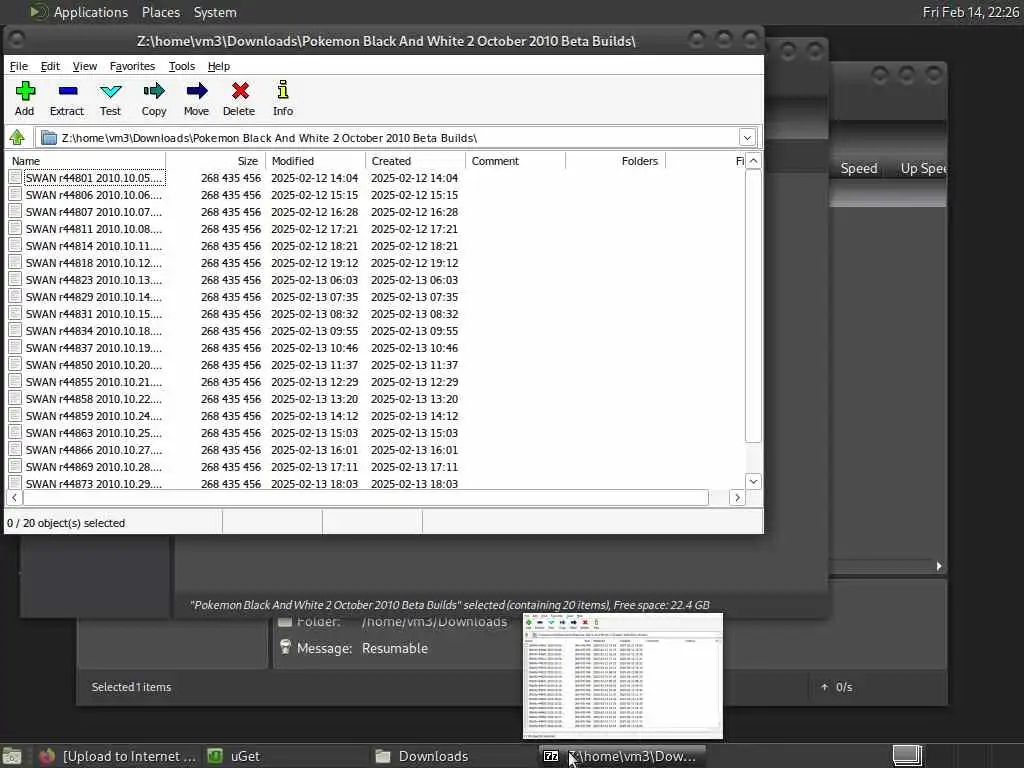Select file SWAN r44829 2010.10.14
1024x768 pixels.
(x=93, y=296)
